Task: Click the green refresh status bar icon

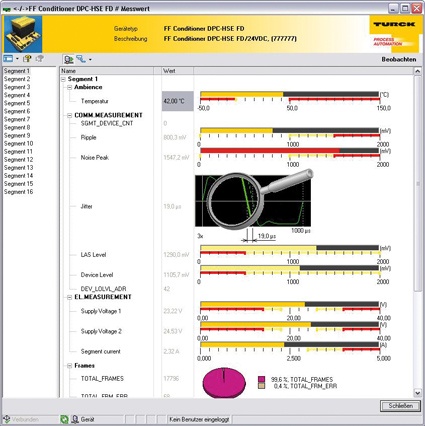Action: pos(64,419)
